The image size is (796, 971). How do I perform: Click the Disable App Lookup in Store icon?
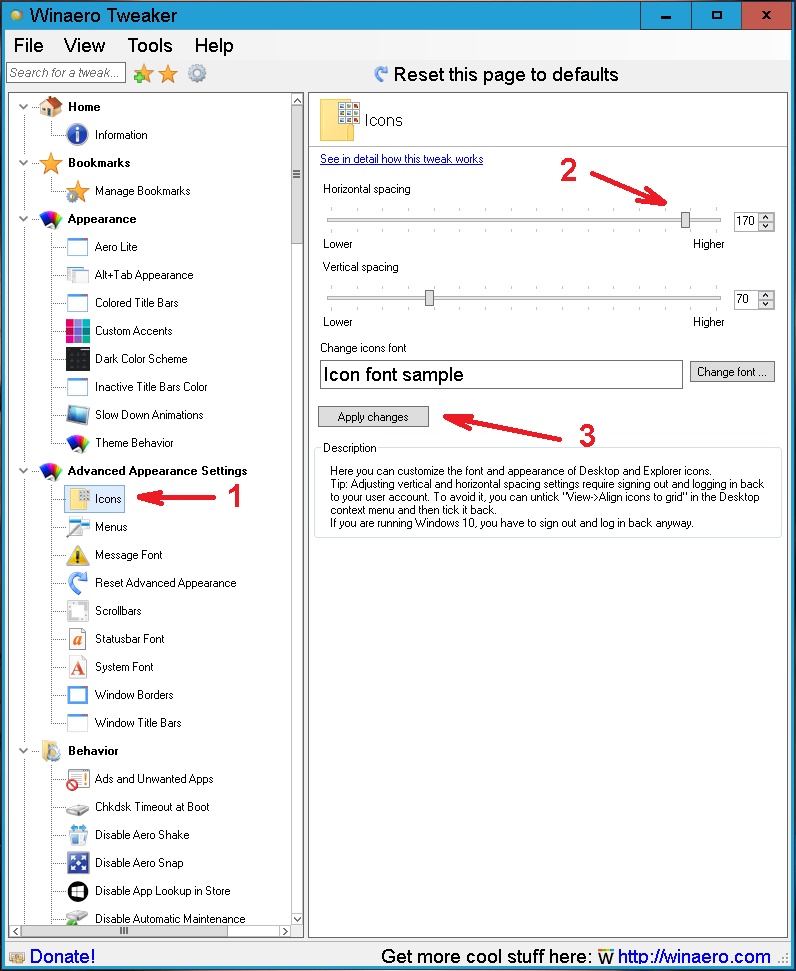pos(77,890)
